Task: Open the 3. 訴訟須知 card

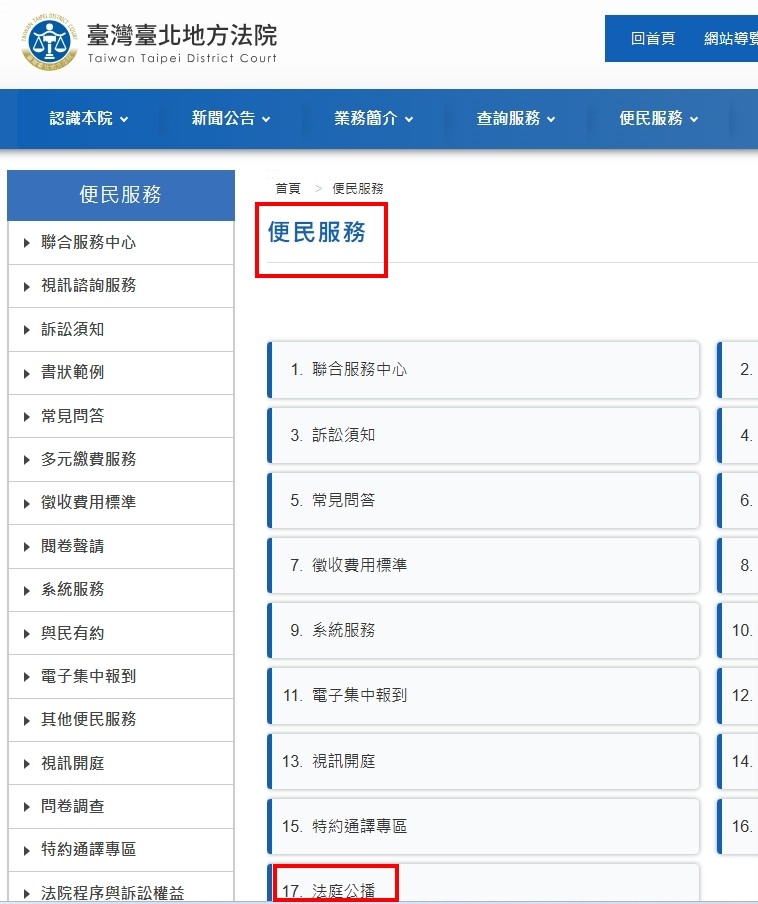Action: pos(483,435)
